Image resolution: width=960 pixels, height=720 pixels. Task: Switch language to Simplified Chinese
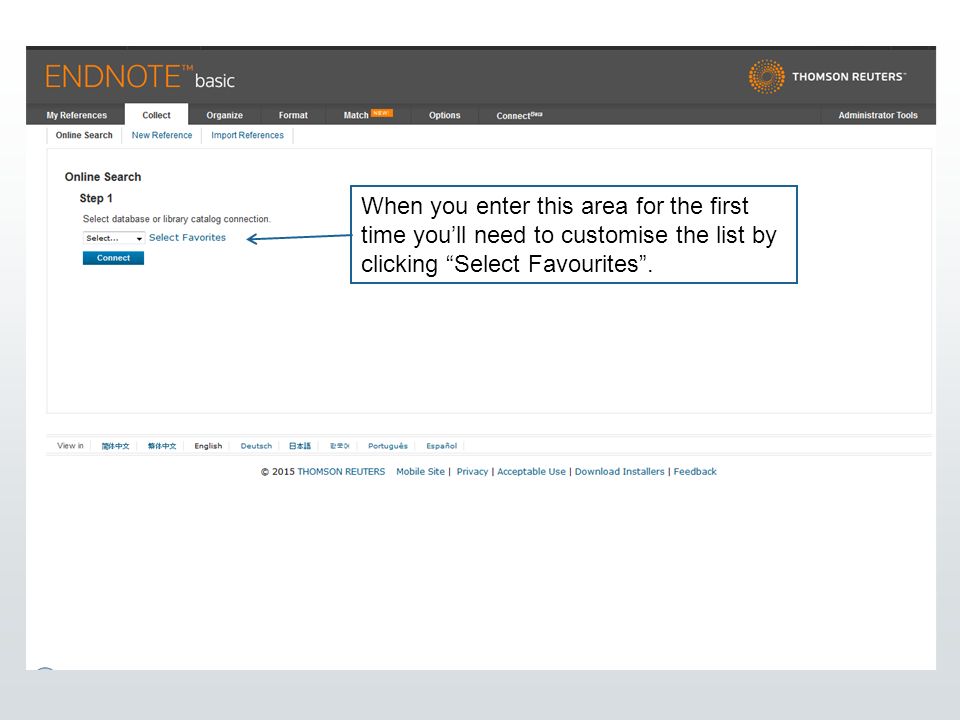point(115,446)
